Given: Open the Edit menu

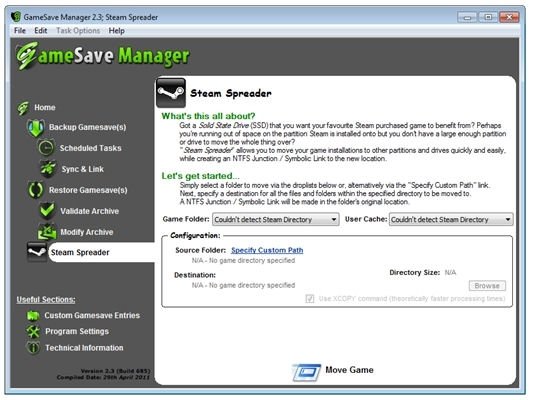Looking at the screenshot, I should coord(40,31).
